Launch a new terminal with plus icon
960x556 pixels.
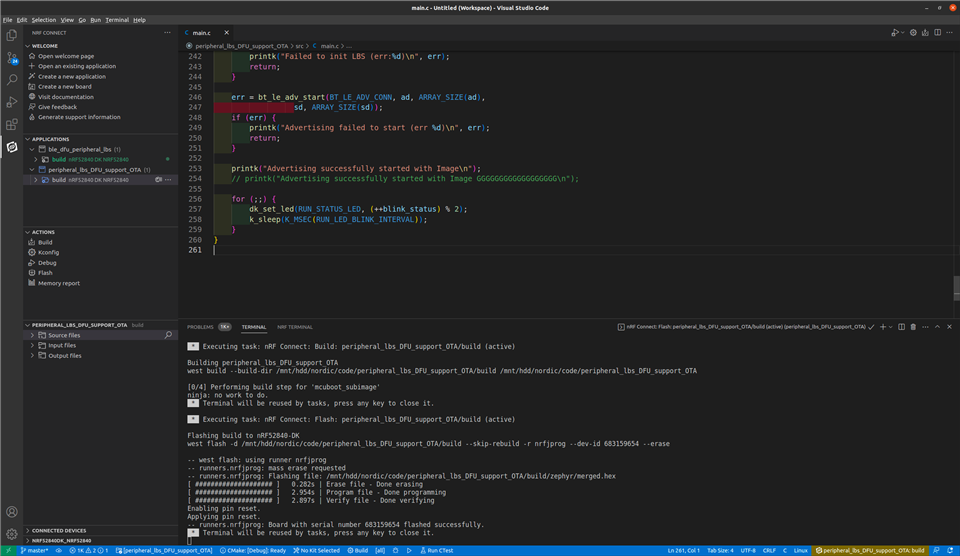(883, 327)
